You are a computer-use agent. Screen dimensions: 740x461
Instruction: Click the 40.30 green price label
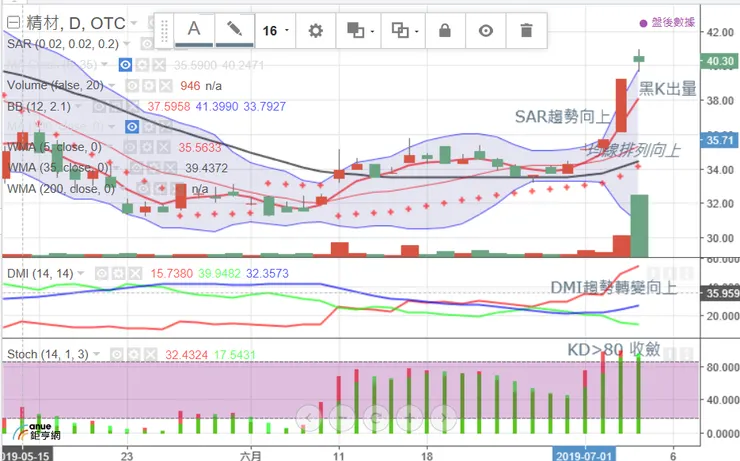[x=720, y=61]
